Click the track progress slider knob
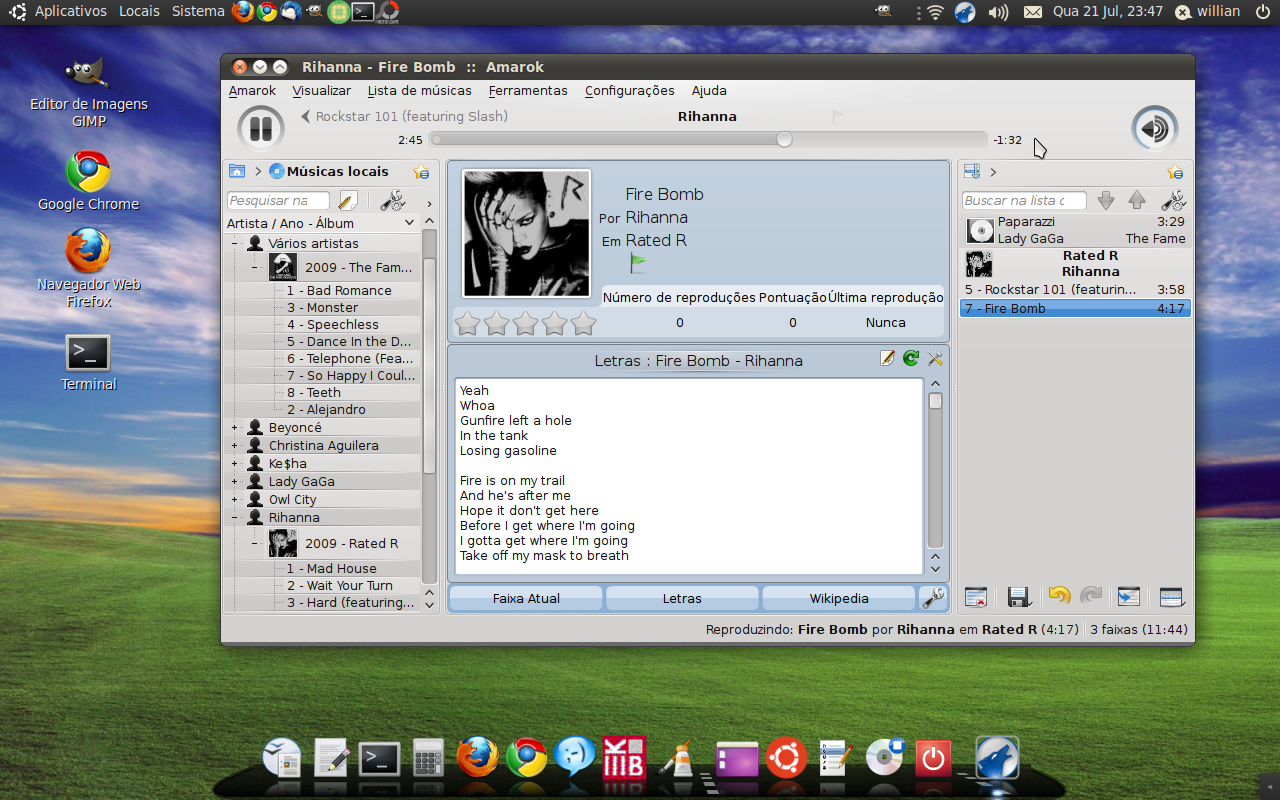This screenshot has height=800, width=1280. click(784, 139)
